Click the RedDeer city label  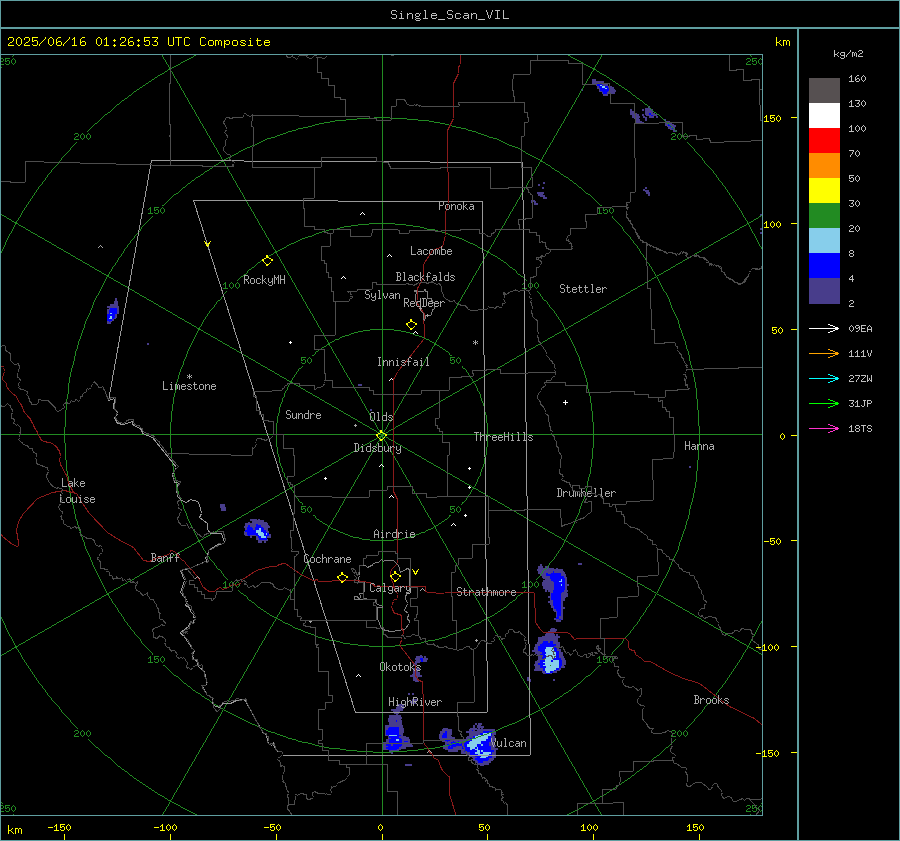[x=424, y=303]
